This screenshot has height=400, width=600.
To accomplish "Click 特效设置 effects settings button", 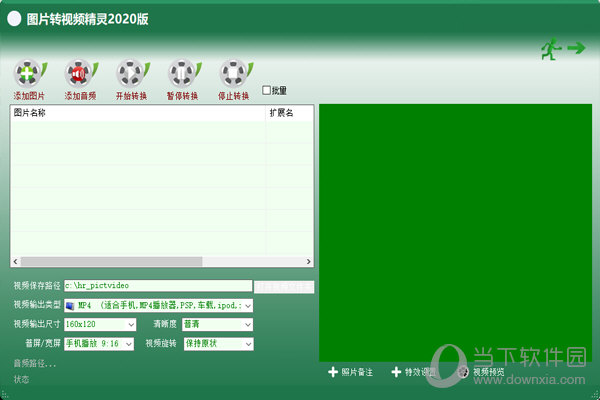I will coord(413,372).
